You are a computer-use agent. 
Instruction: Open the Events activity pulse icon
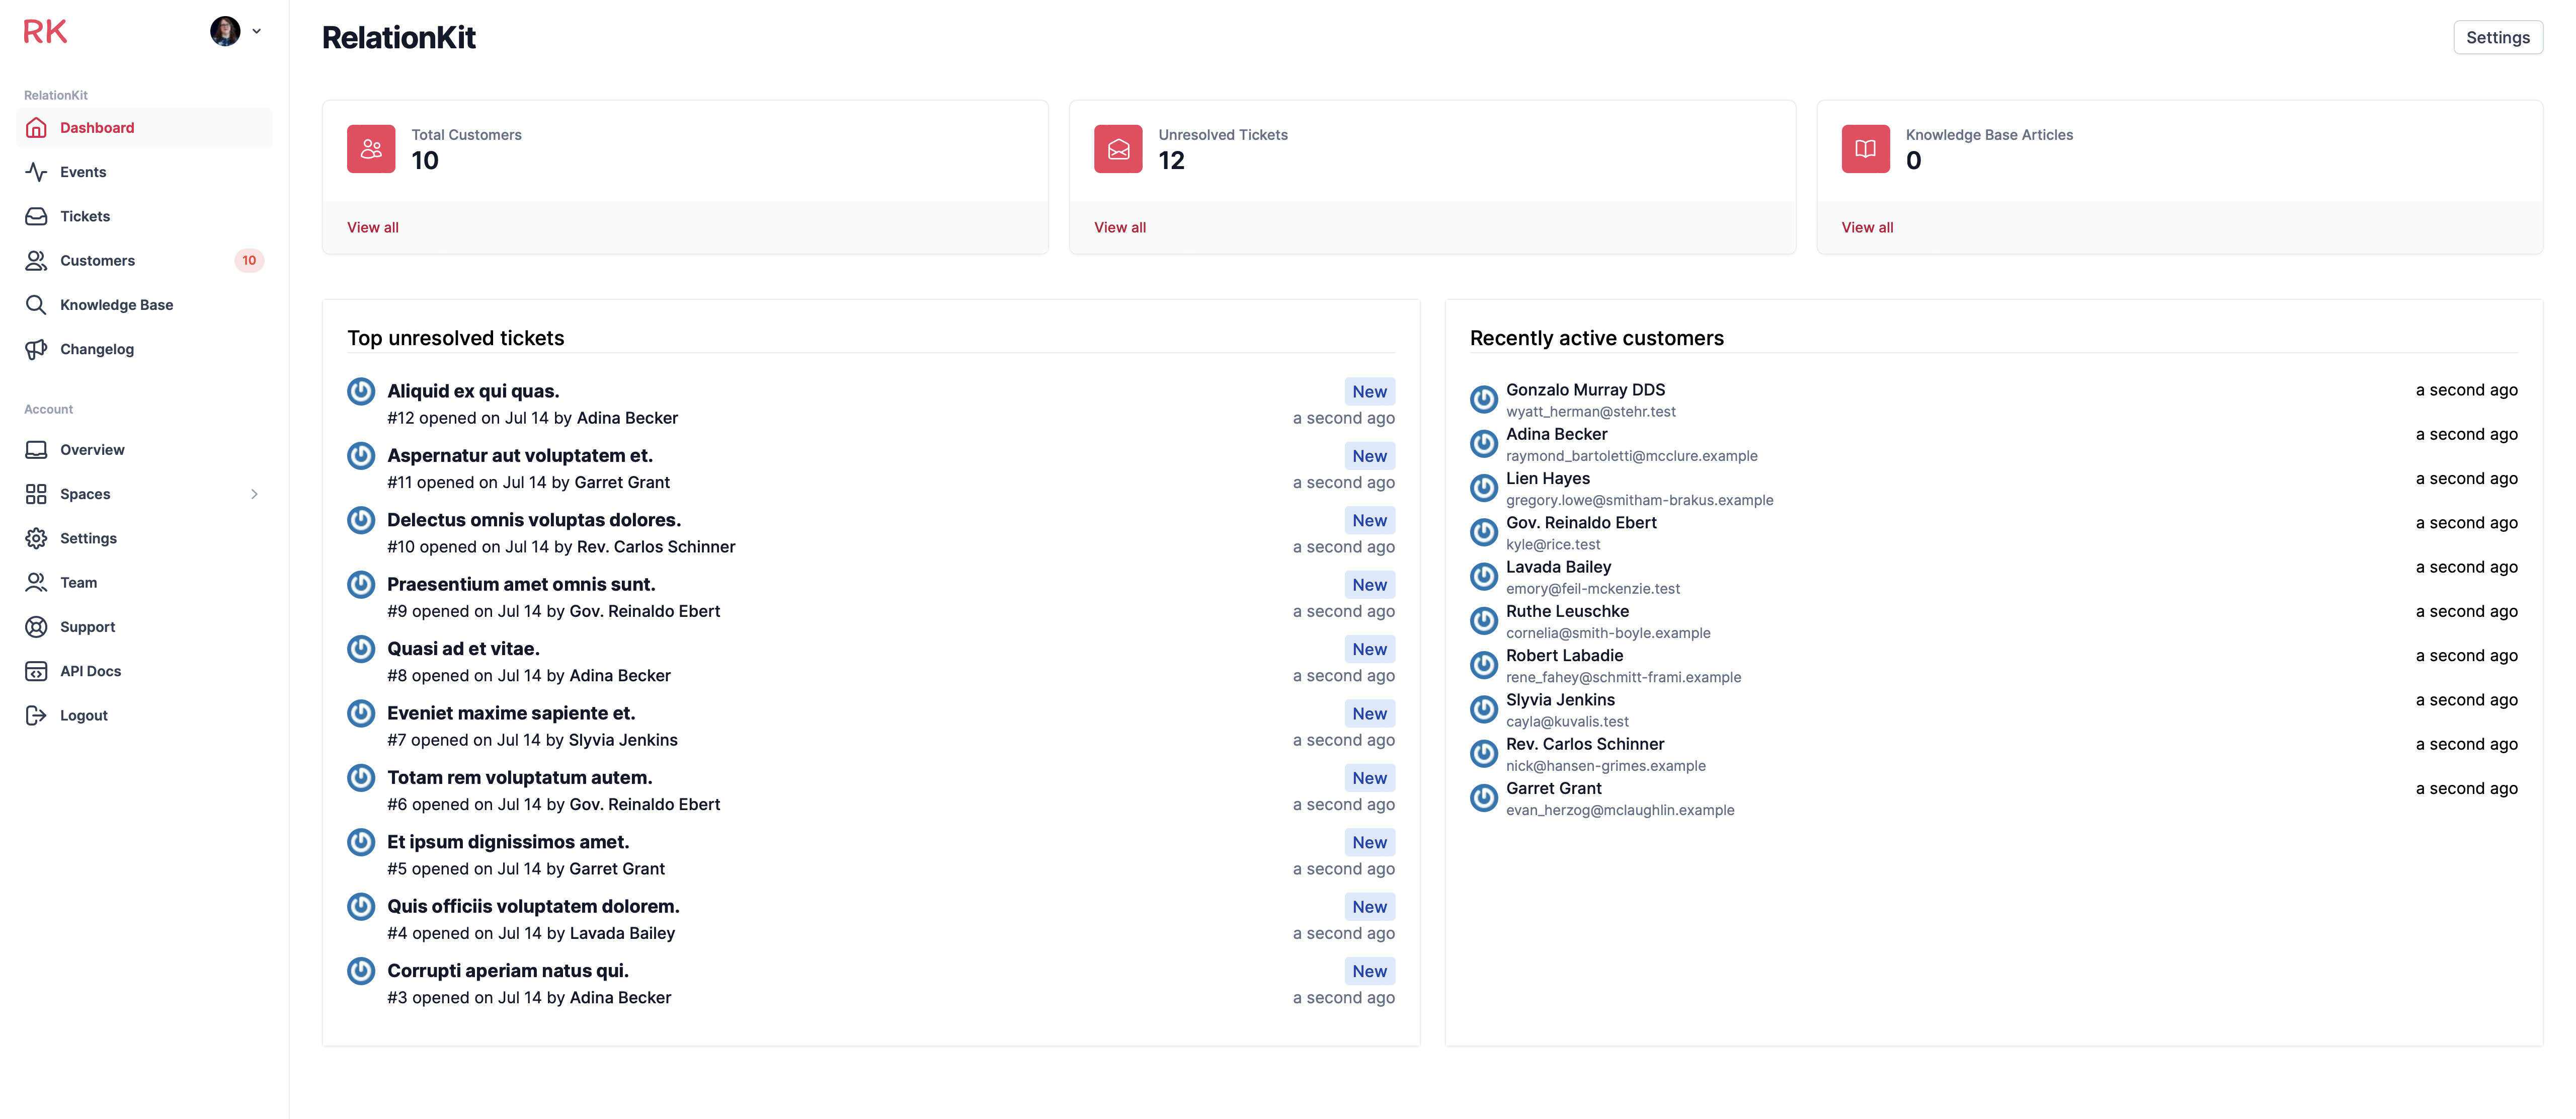point(36,172)
